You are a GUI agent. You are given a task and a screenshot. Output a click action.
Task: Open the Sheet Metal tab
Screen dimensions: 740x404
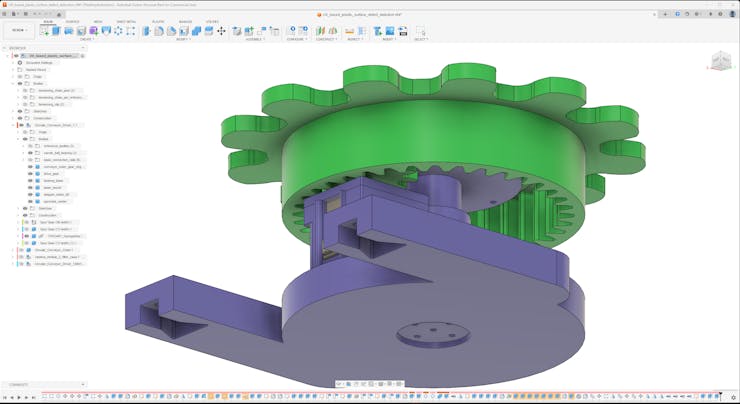pos(127,21)
